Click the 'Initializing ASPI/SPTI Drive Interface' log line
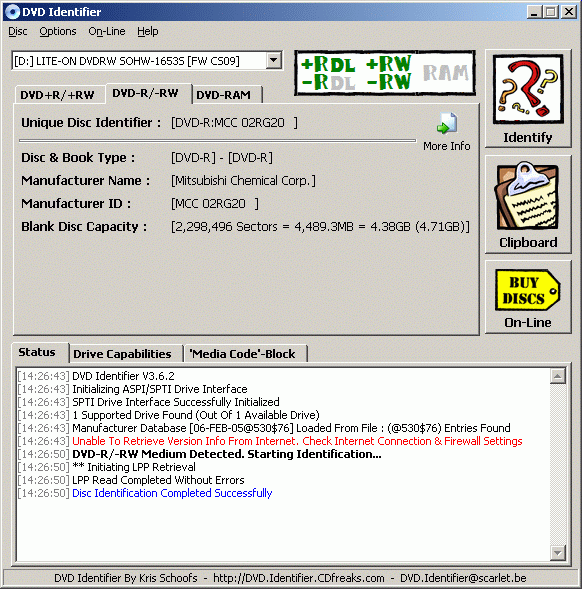582x589 pixels. (160, 389)
